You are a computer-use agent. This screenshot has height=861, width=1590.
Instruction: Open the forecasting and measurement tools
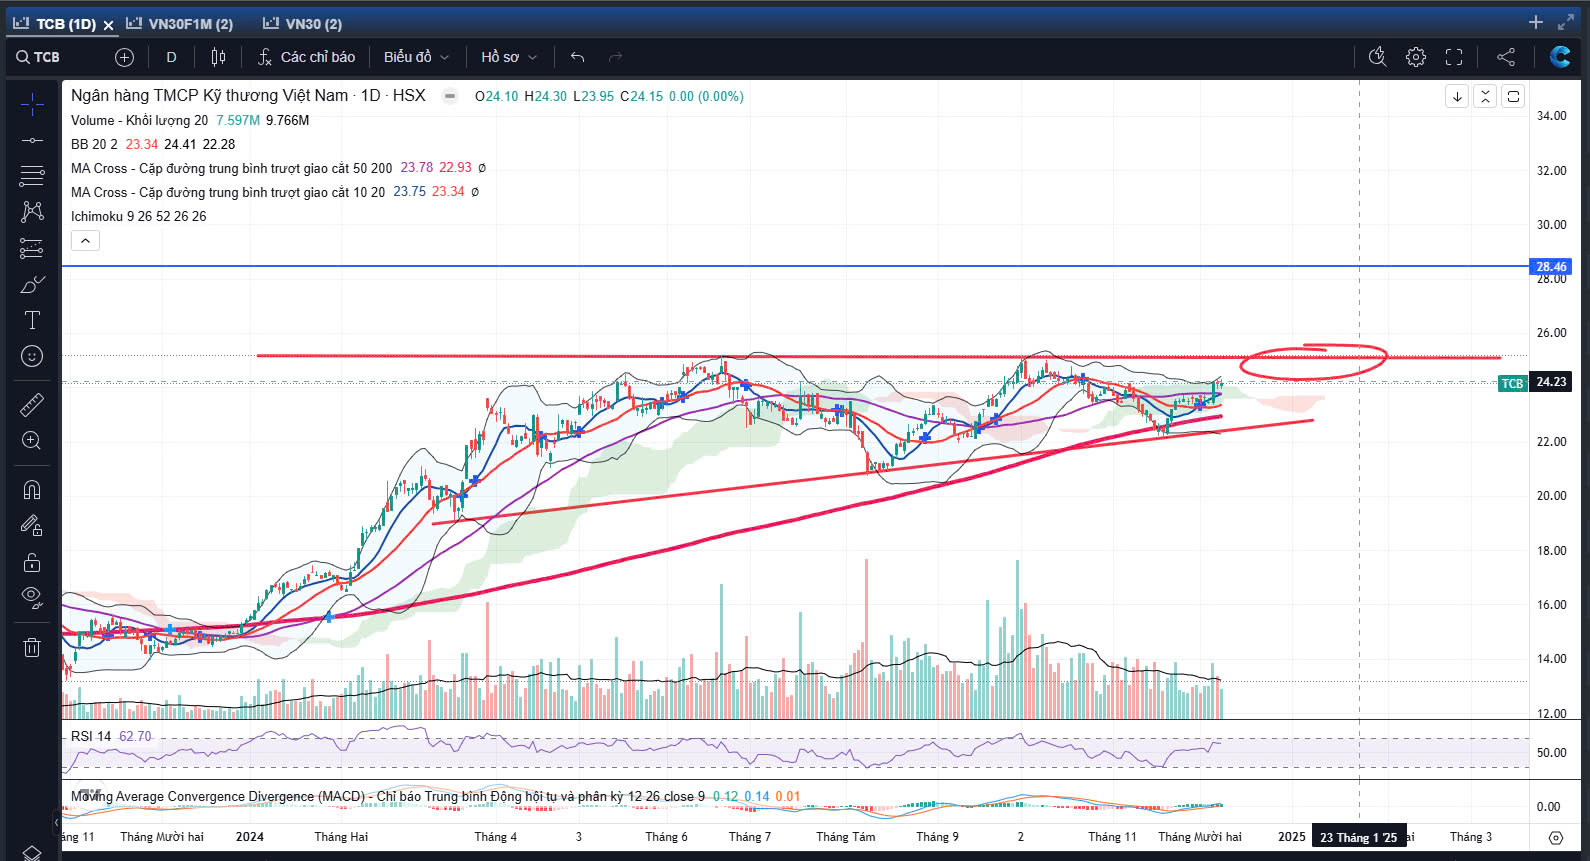(x=32, y=248)
